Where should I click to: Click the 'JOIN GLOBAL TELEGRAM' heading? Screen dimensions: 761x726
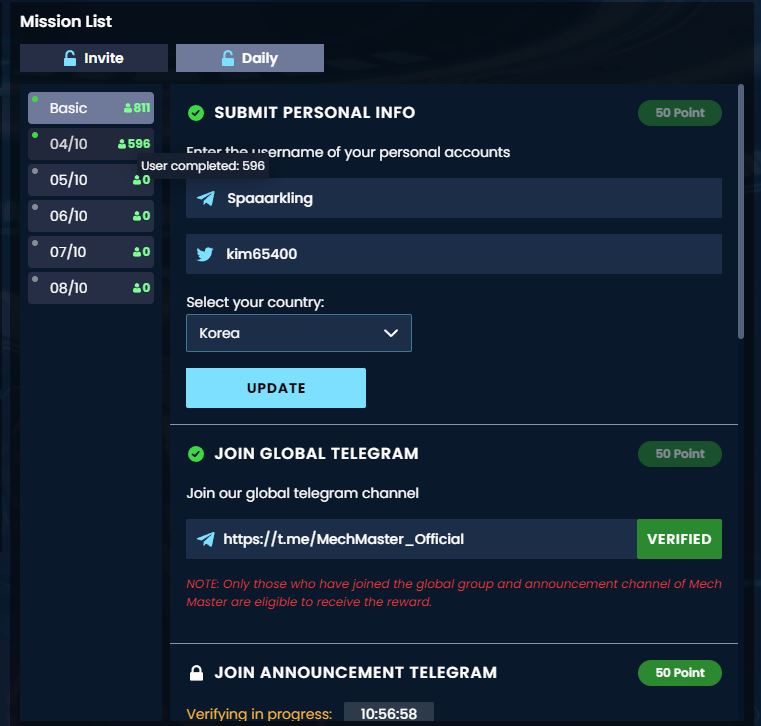point(316,454)
